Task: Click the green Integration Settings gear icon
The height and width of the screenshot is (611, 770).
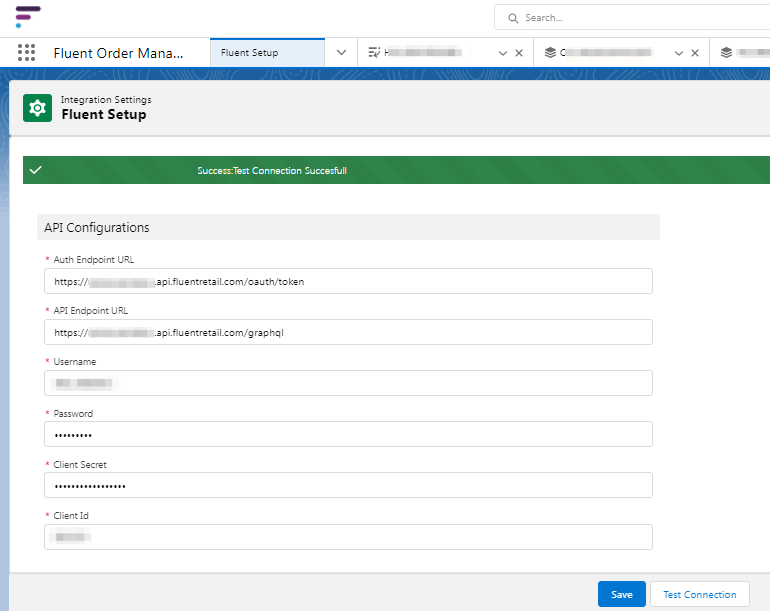Action: pyautogui.click(x=37, y=108)
